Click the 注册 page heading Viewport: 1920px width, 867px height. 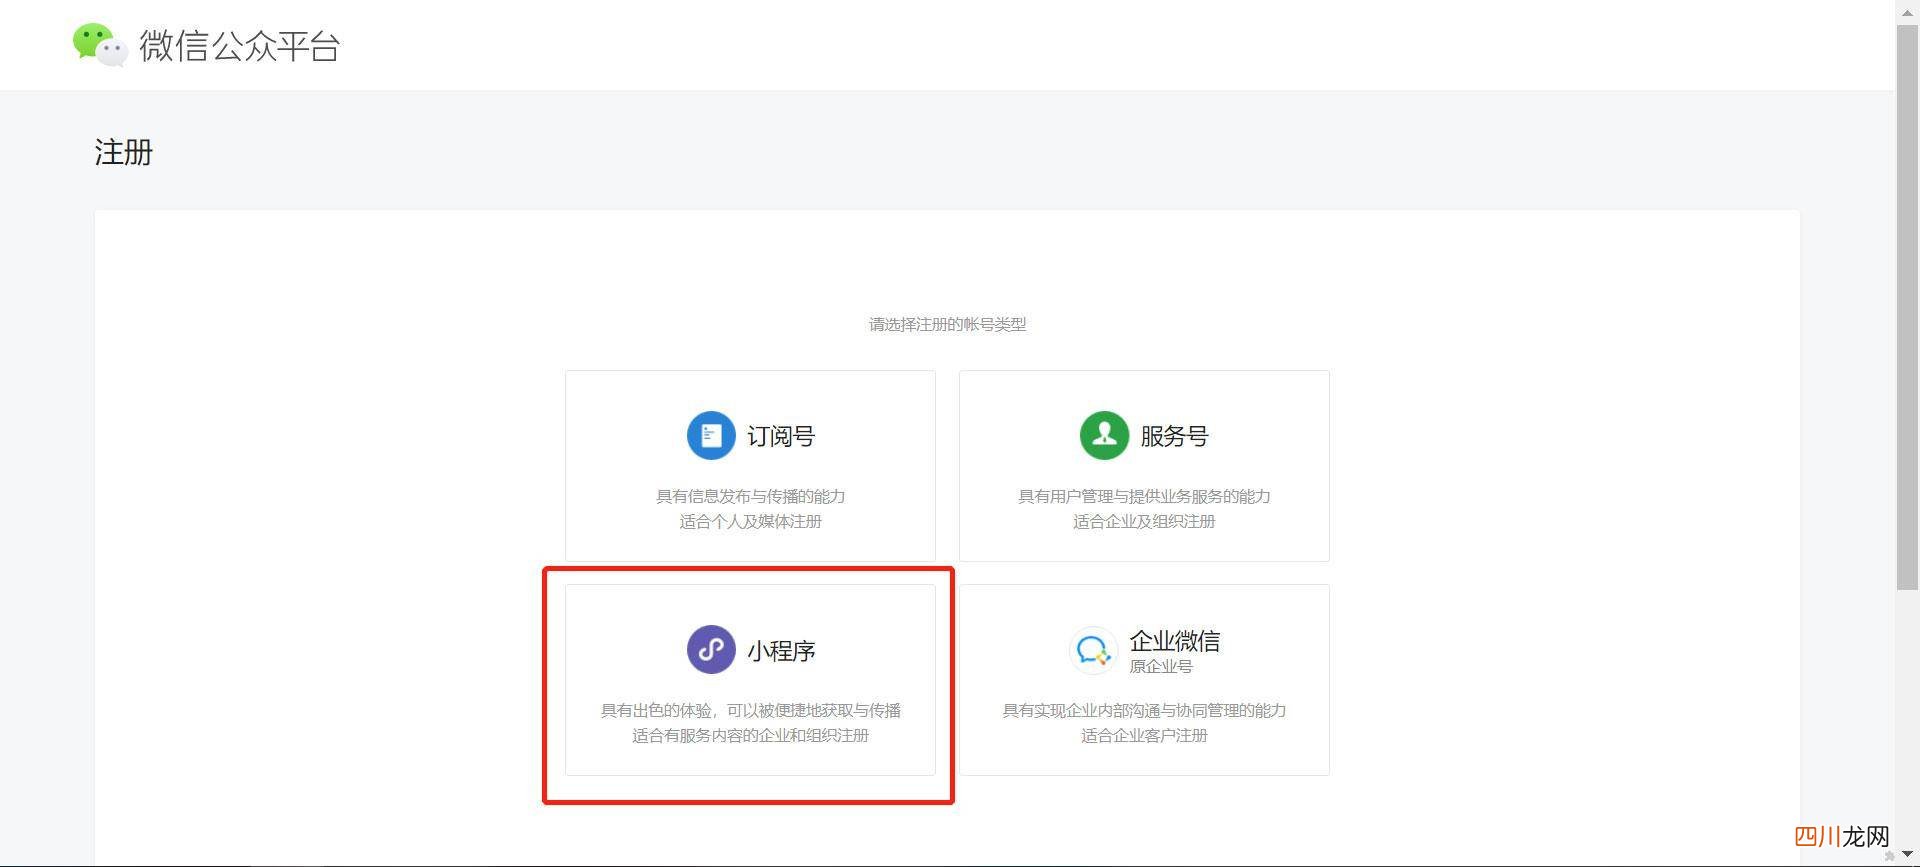click(124, 152)
